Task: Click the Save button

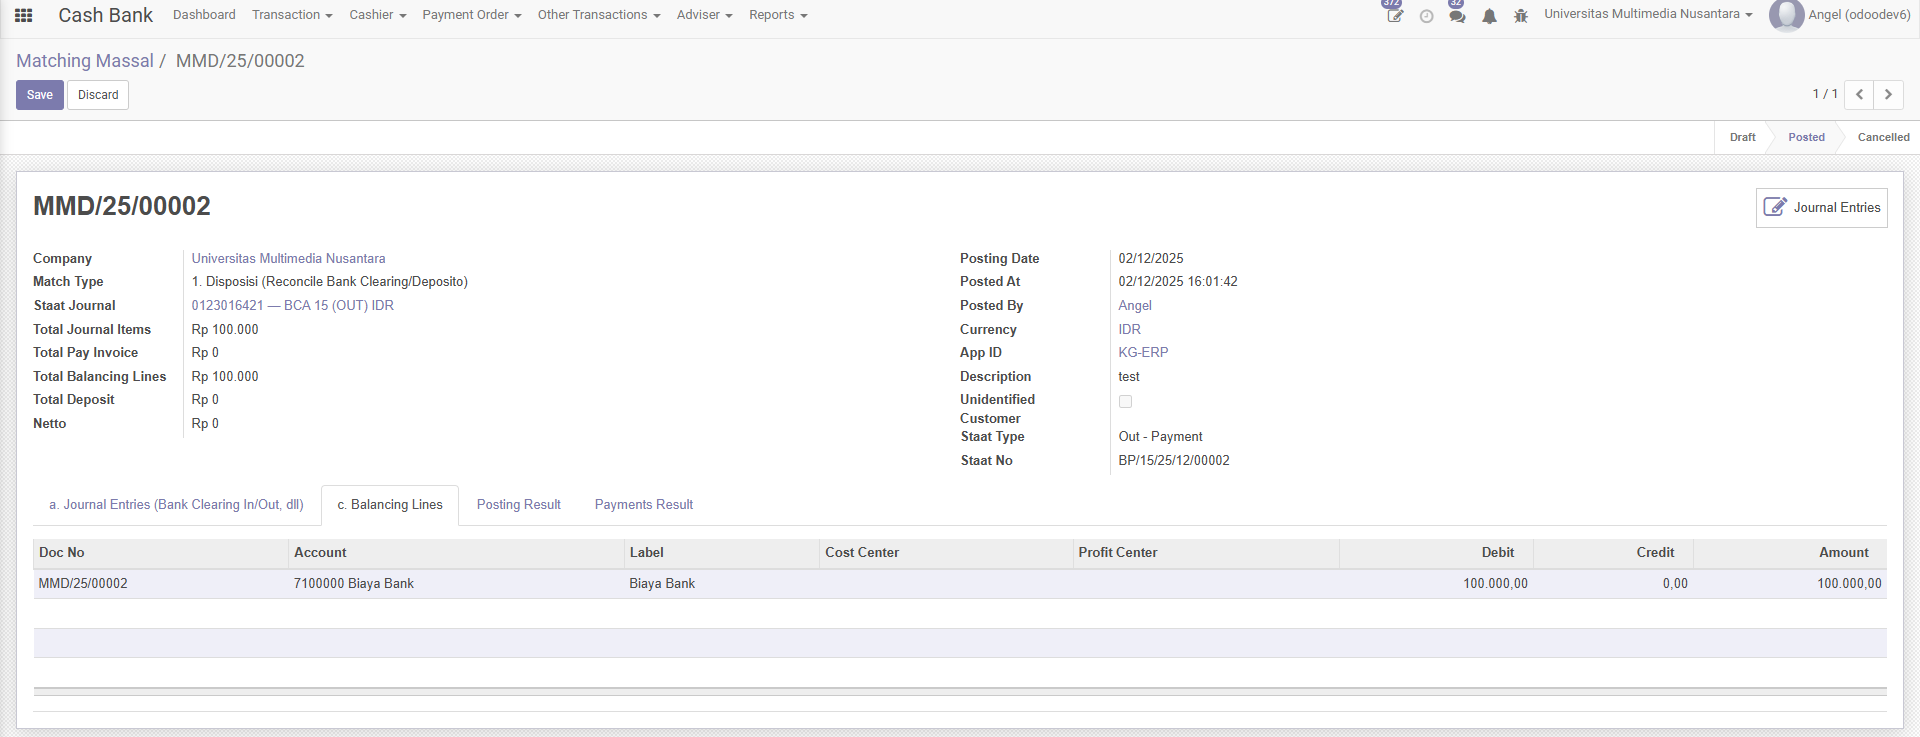Action: [x=40, y=95]
